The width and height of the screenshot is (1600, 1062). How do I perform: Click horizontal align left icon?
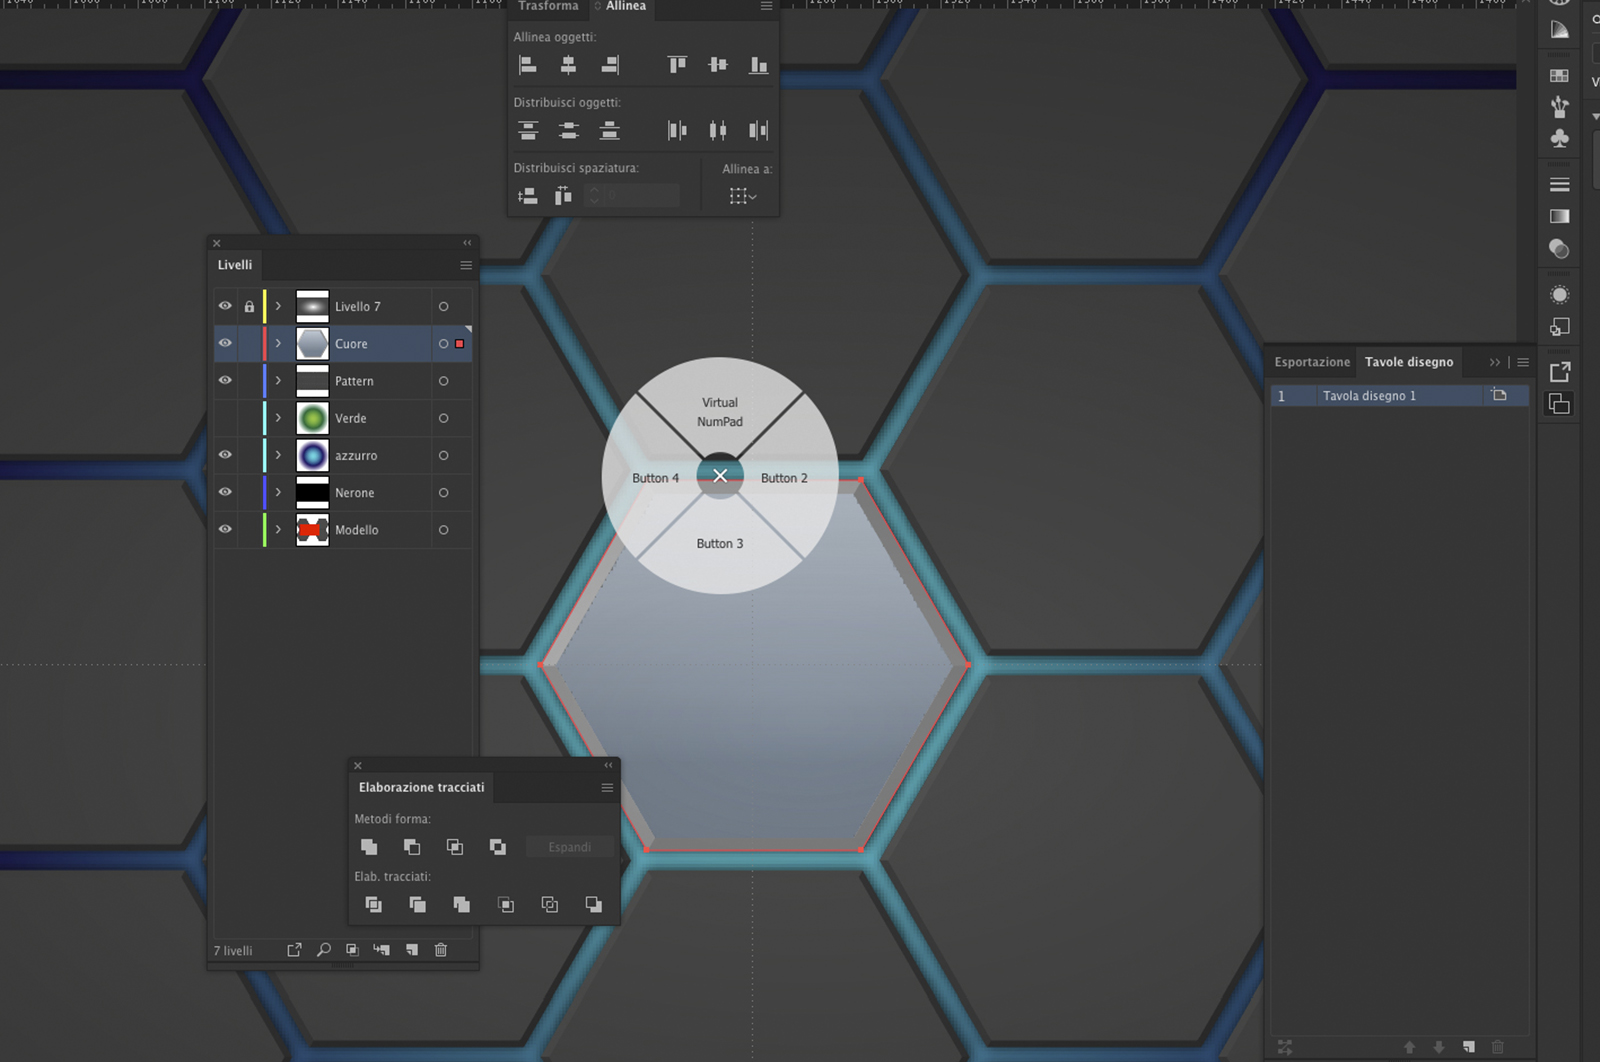[x=528, y=66]
